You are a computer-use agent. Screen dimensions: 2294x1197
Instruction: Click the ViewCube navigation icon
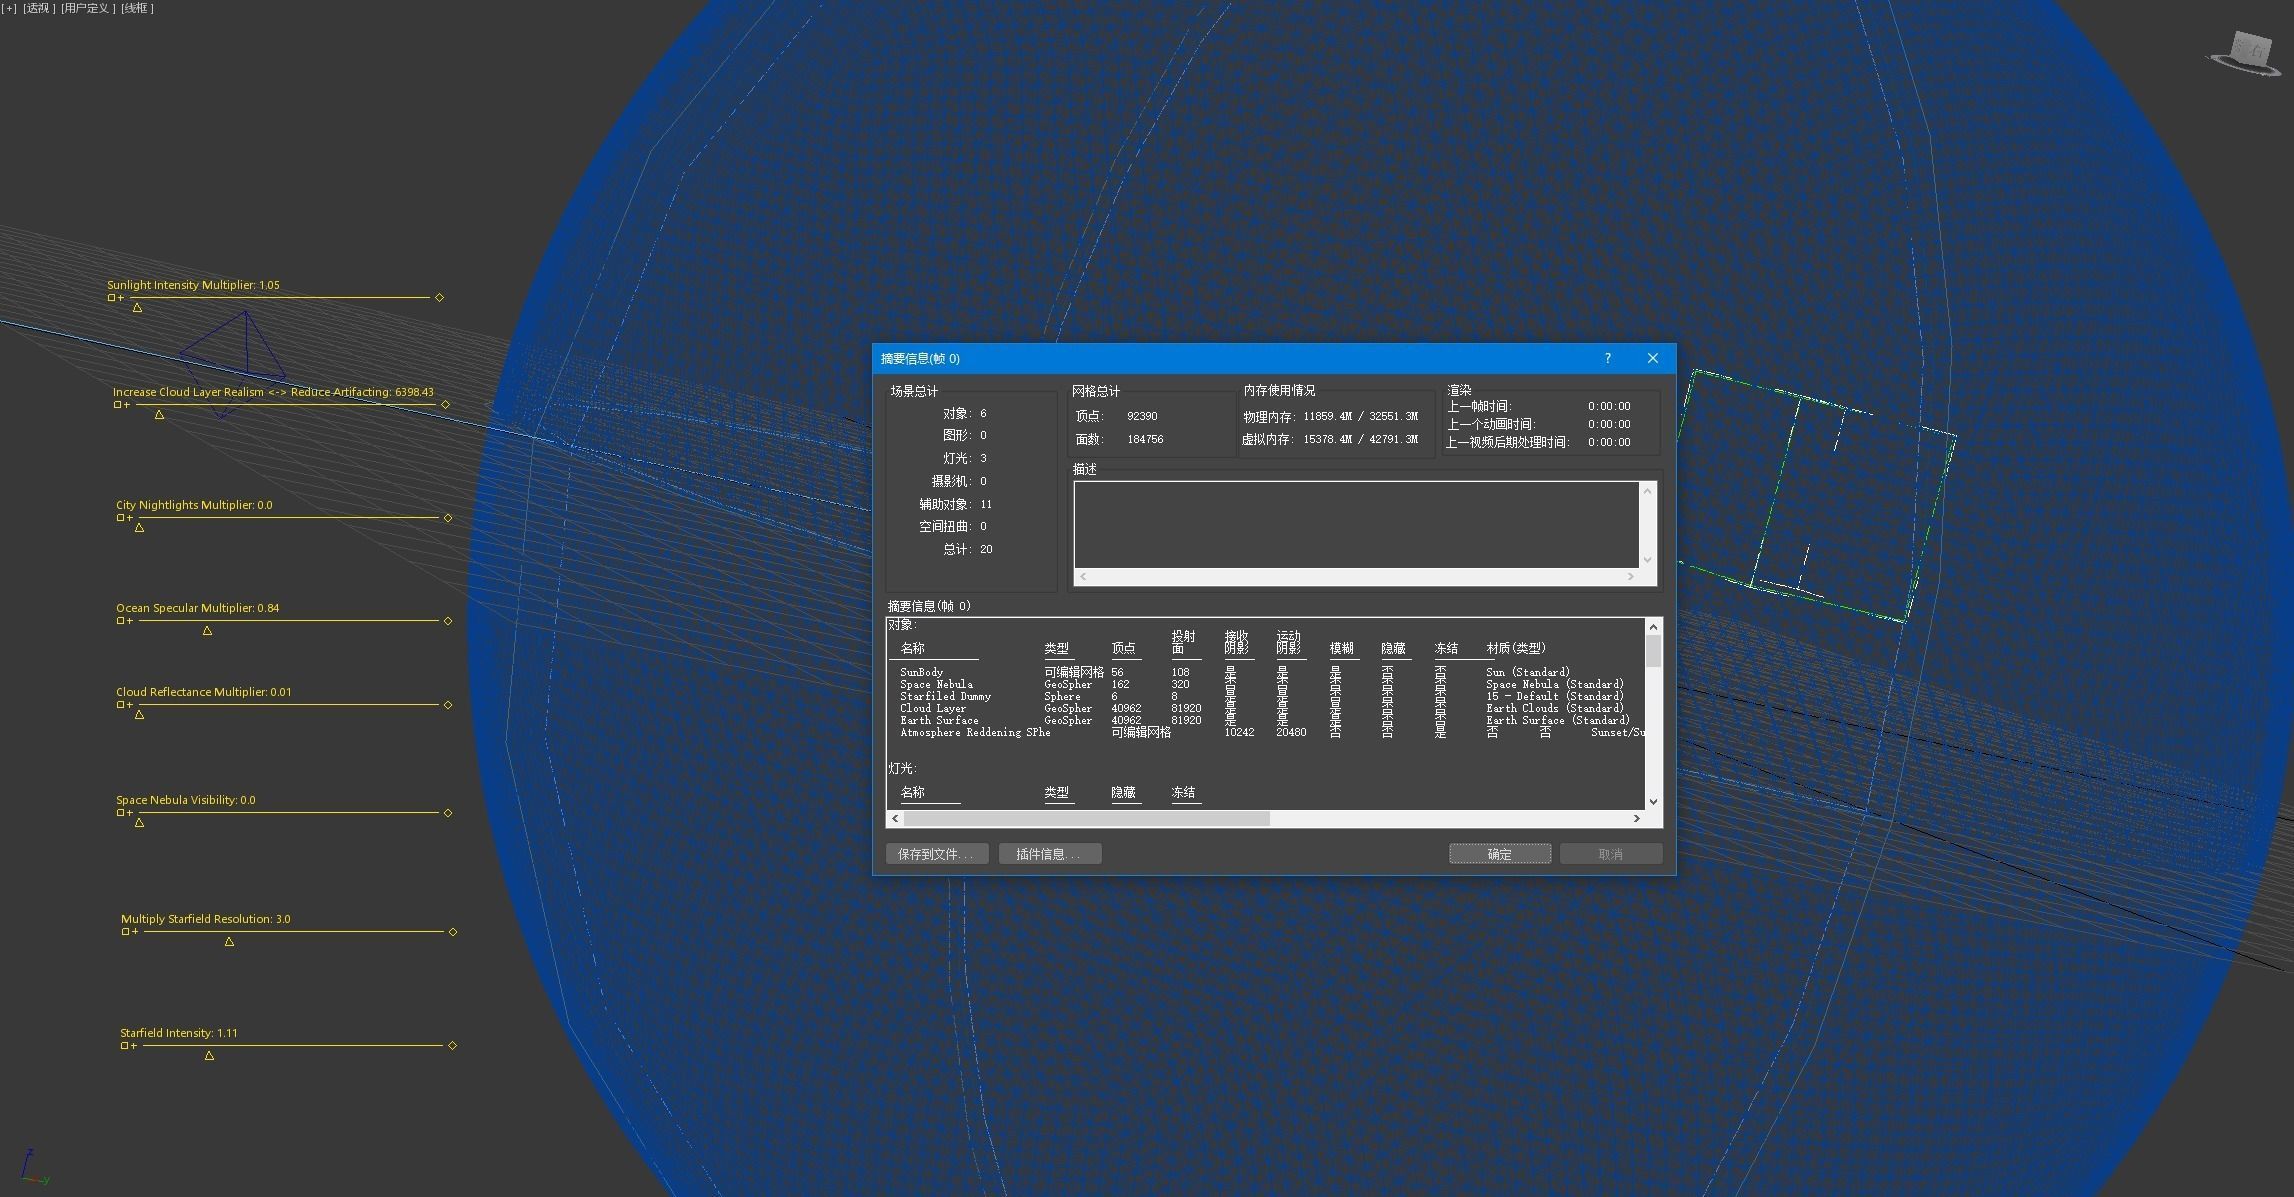click(2249, 52)
